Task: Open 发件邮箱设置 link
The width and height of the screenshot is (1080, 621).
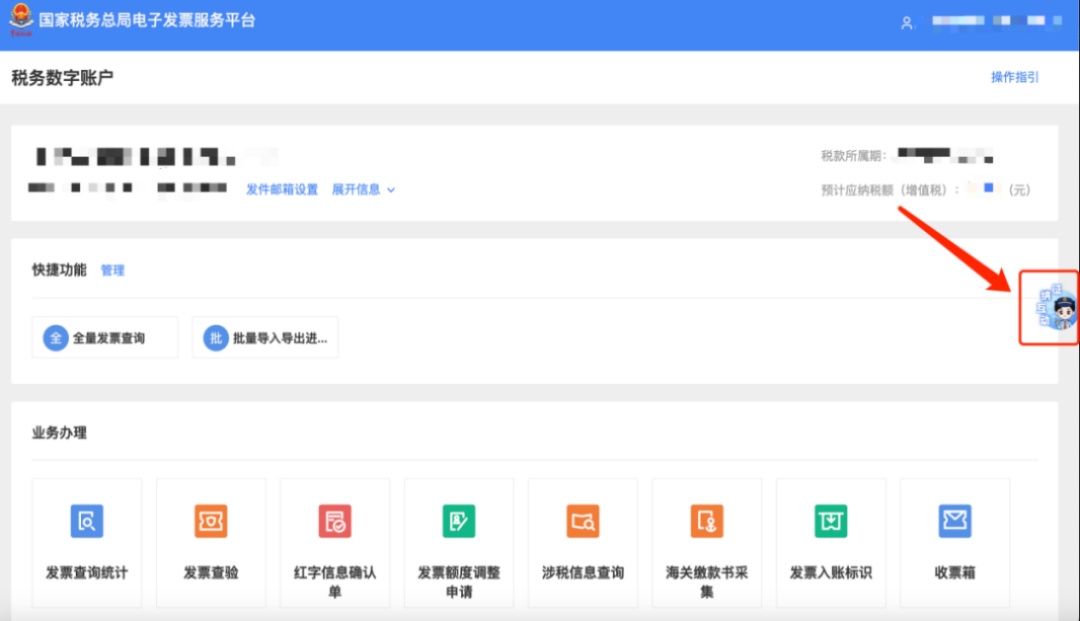Action: [x=282, y=189]
